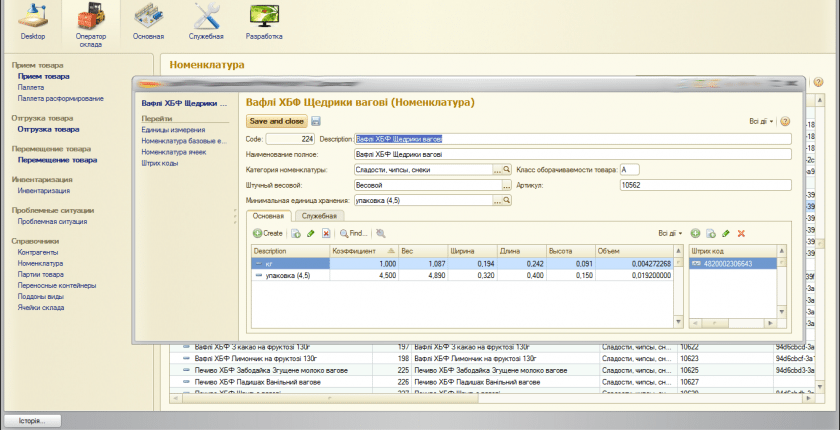Screen dimensions: 840x430
Task: Switch to the Служебная tab in form
Action: coord(319,216)
